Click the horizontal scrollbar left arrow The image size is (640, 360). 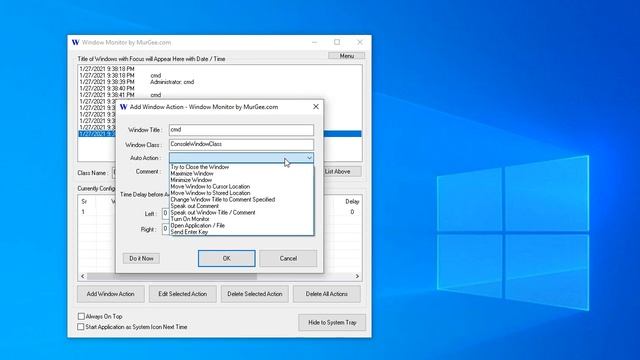[83, 276]
